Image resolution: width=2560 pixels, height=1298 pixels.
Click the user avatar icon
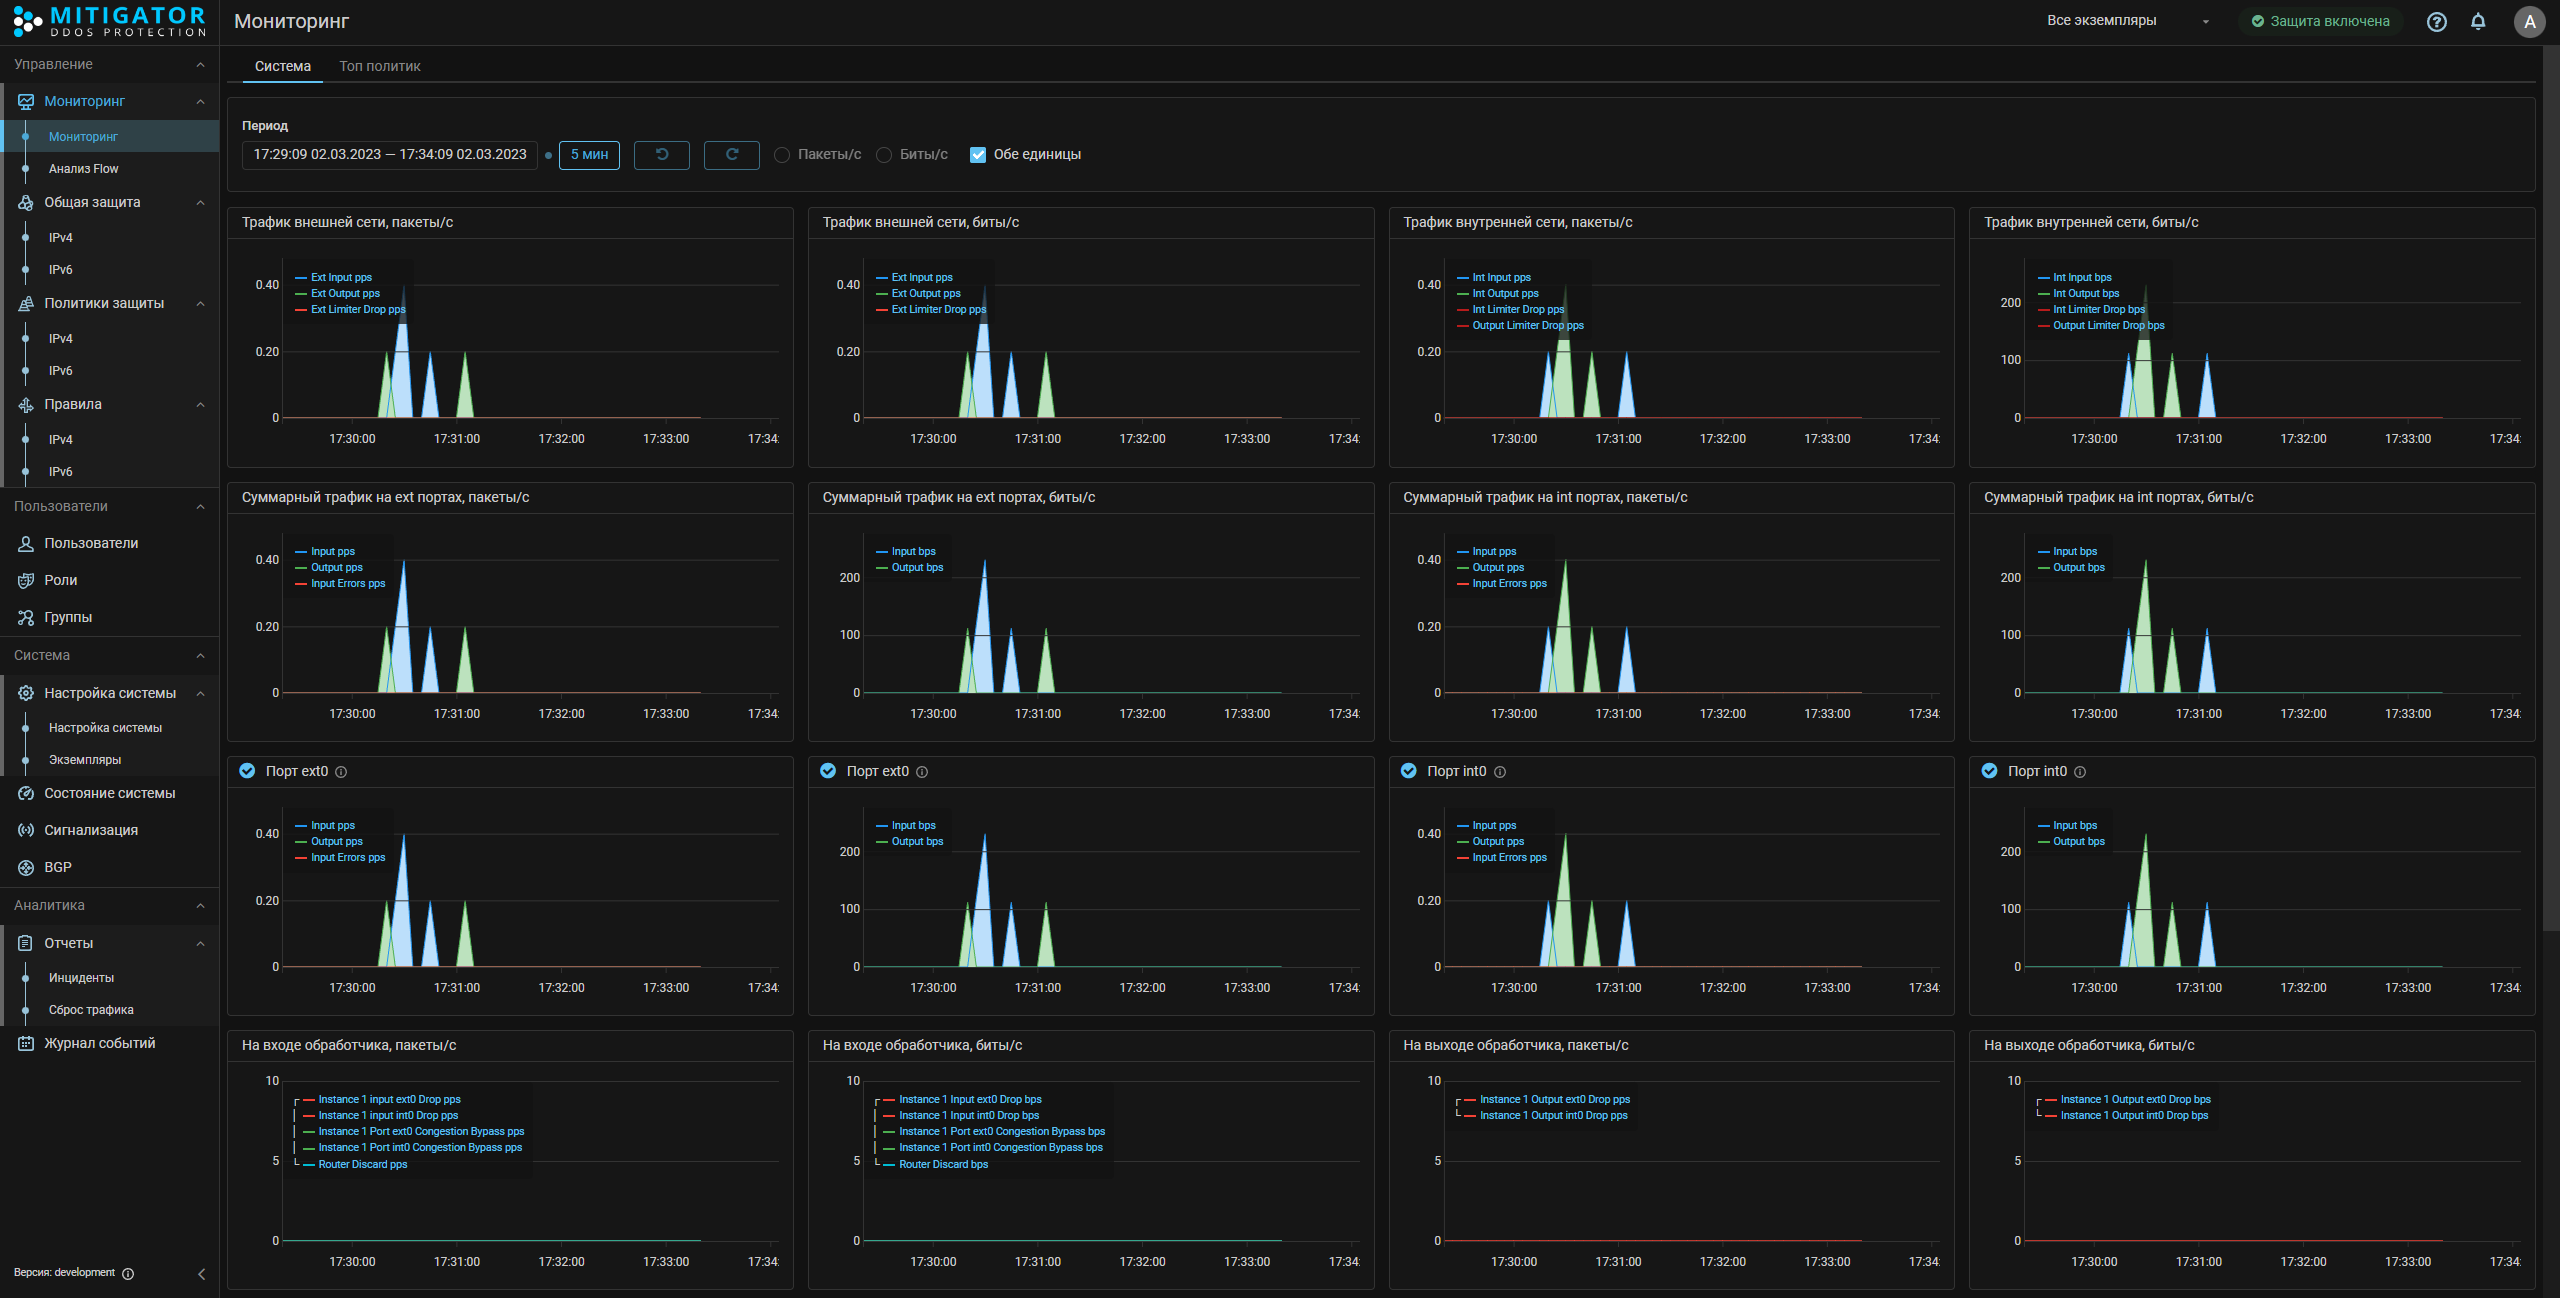[x=2529, y=21]
